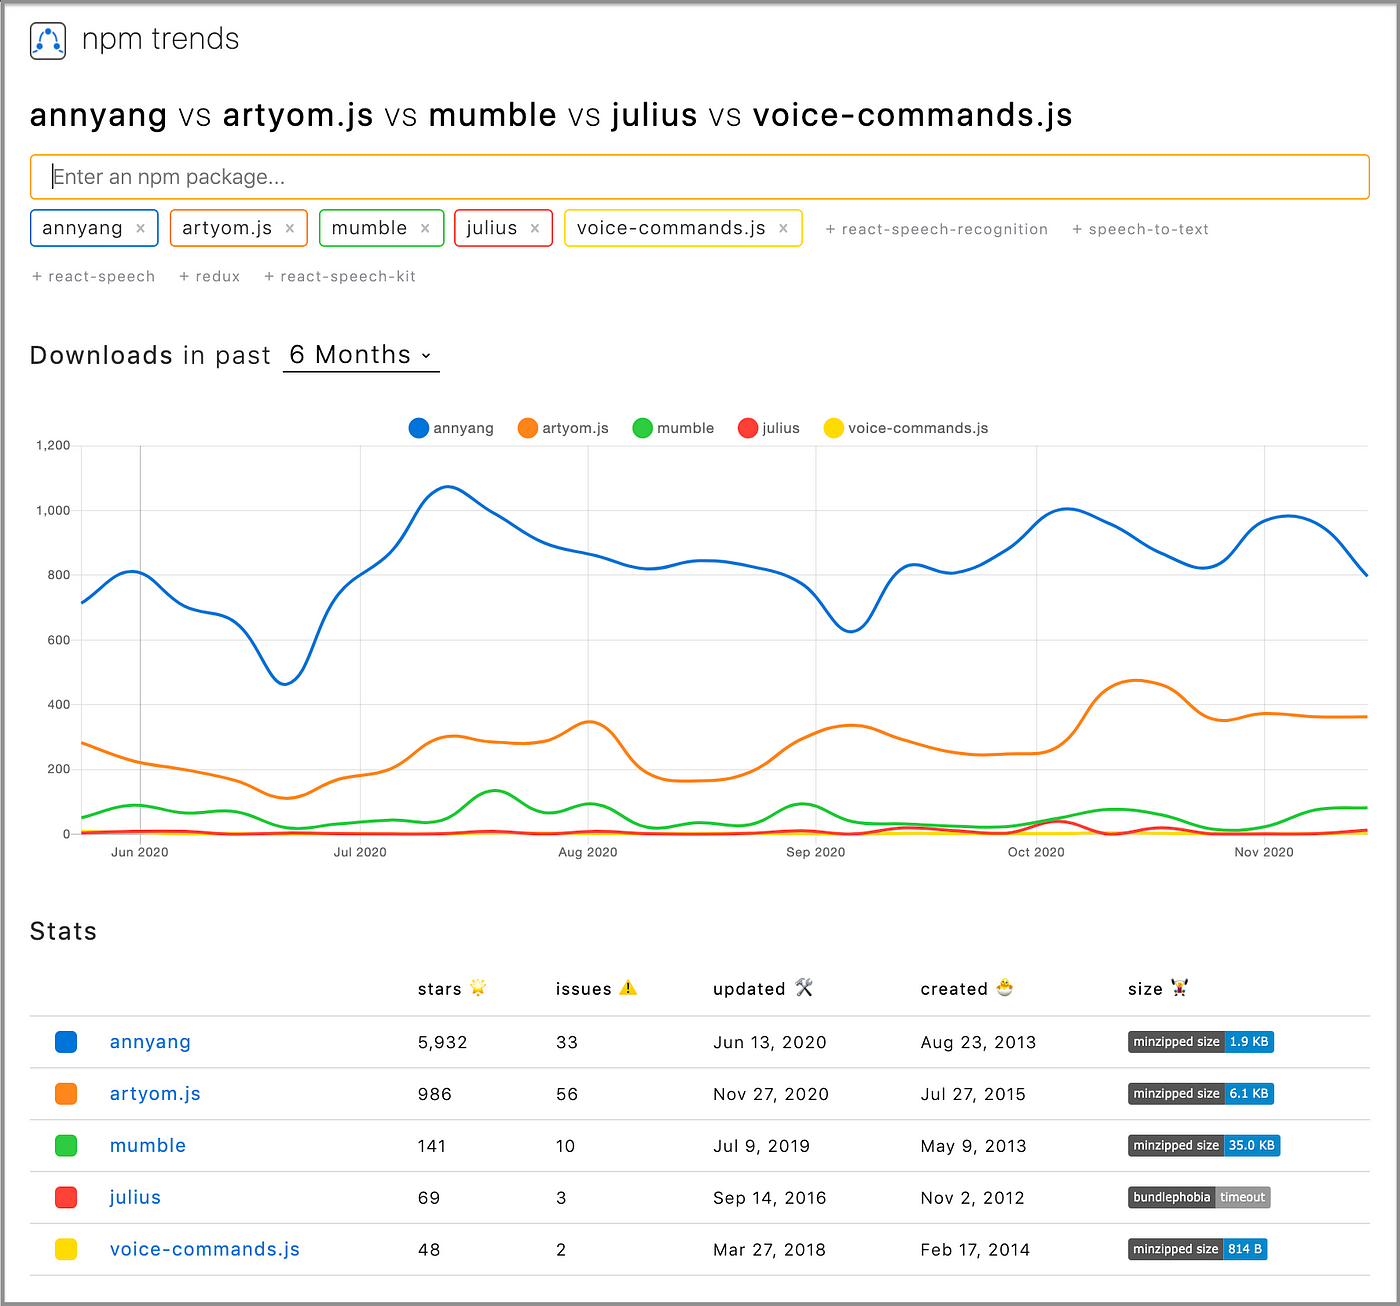Select artyom.js package tag label
The width and height of the screenshot is (1400, 1306).
(x=227, y=229)
